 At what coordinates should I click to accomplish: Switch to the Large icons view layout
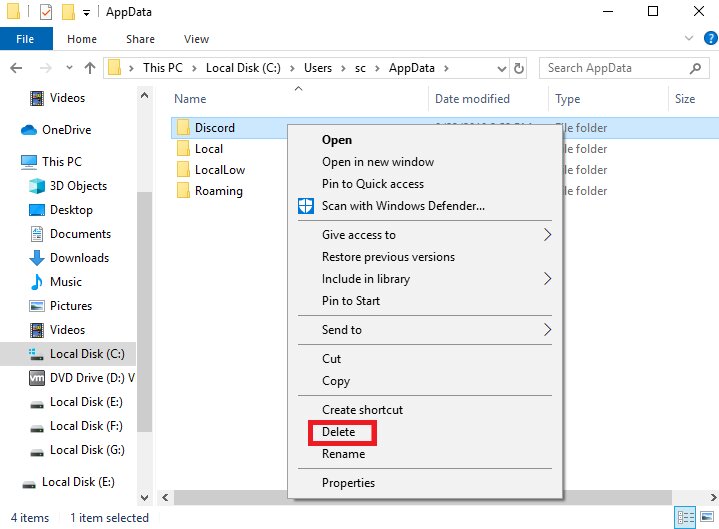click(x=707, y=517)
